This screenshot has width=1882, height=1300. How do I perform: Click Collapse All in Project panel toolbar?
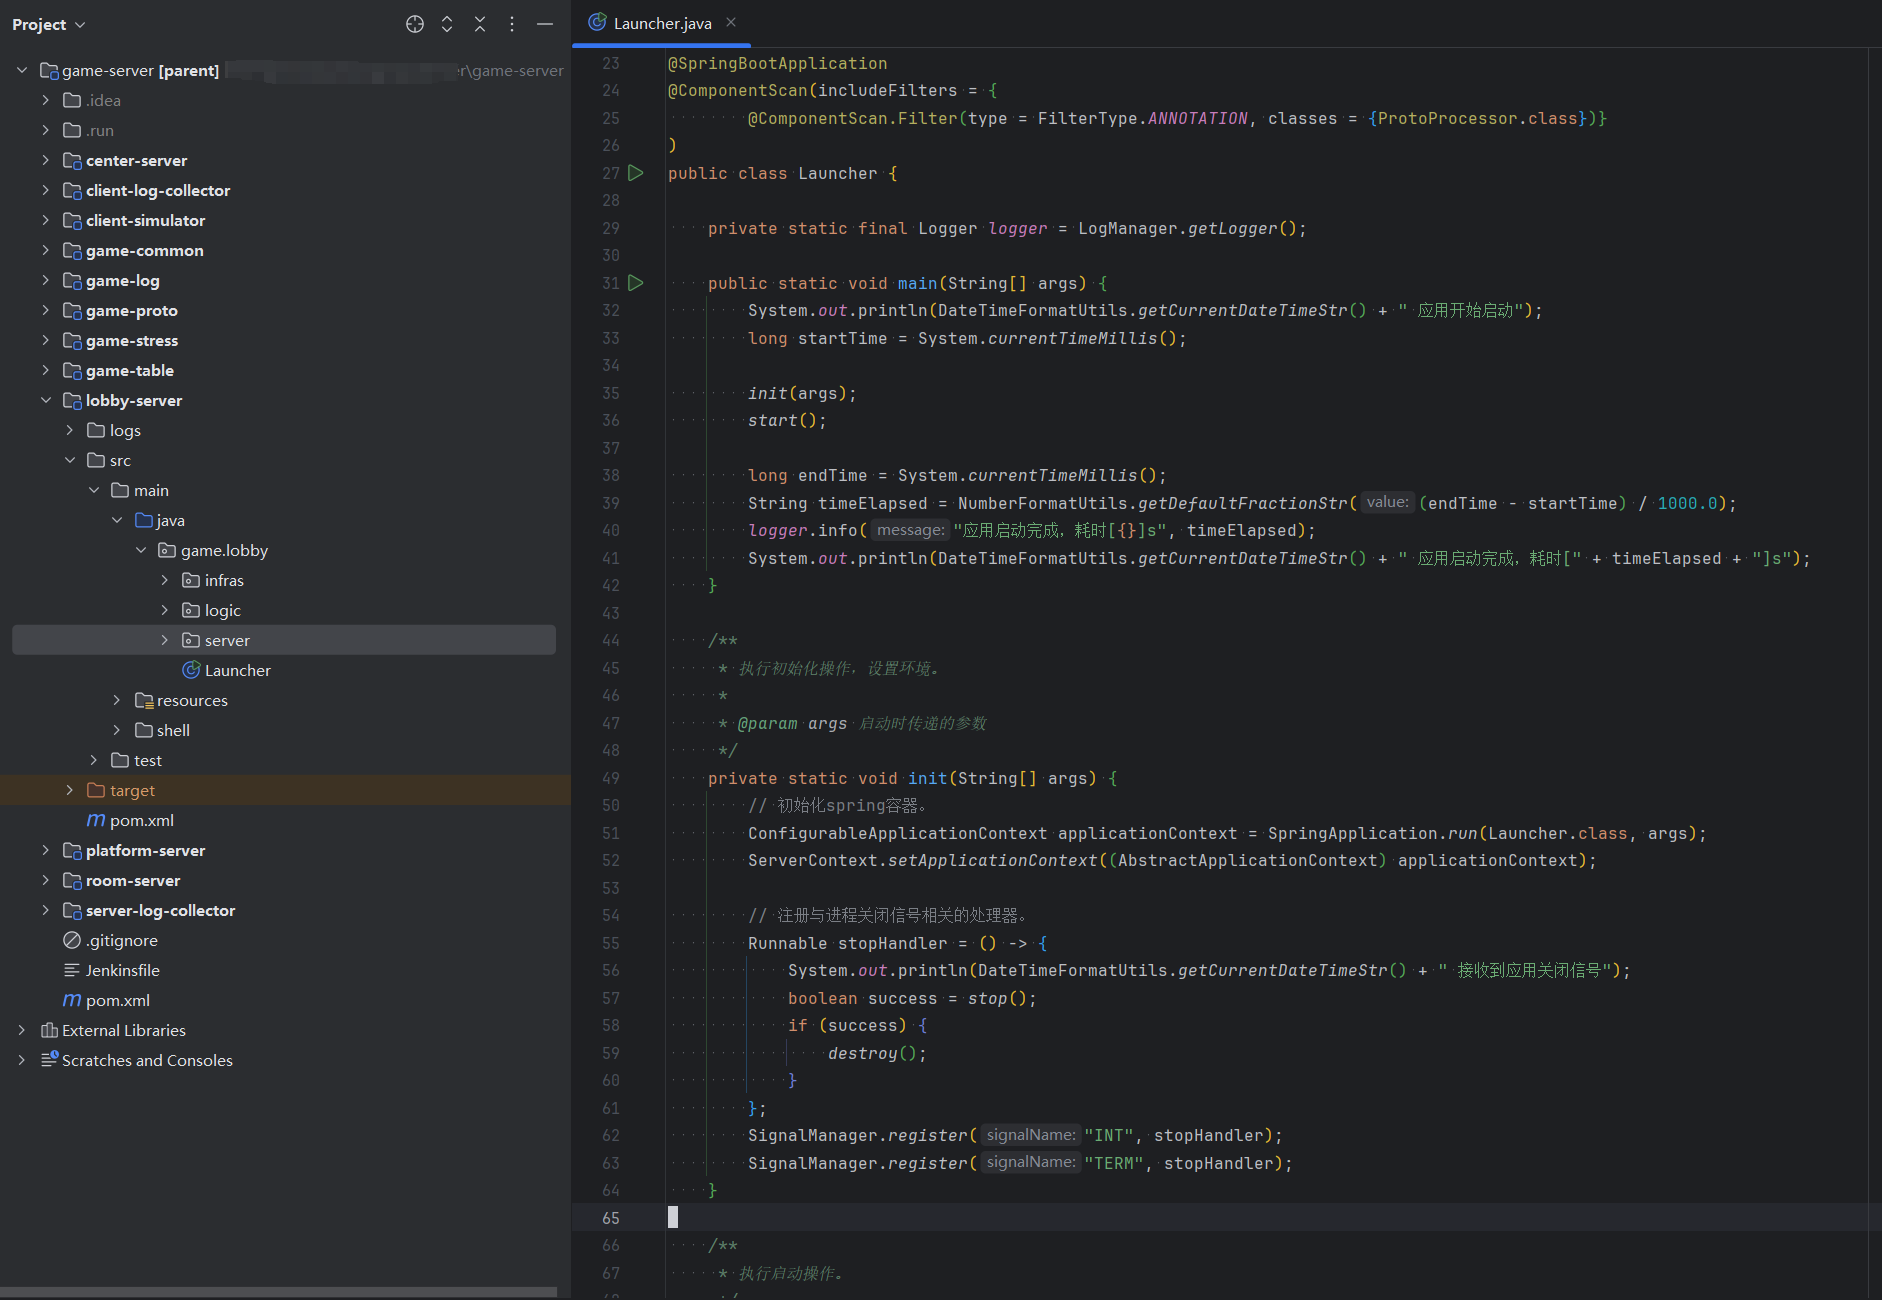coord(480,24)
